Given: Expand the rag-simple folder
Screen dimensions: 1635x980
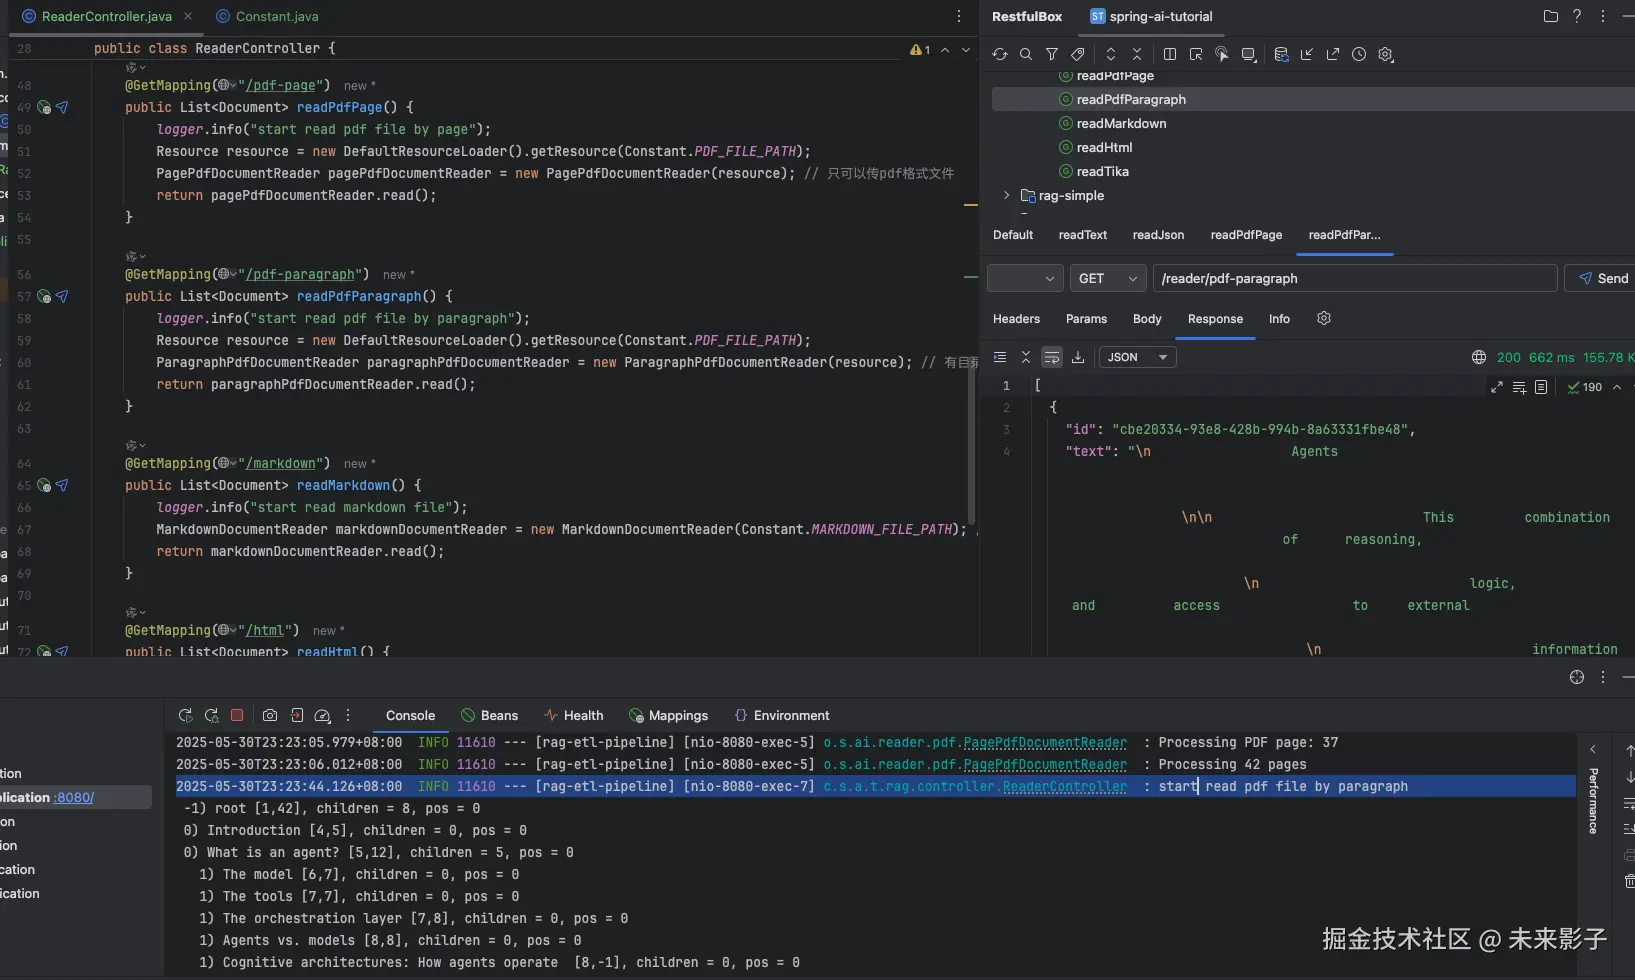Looking at the screenshot, I should (1006, 195).
